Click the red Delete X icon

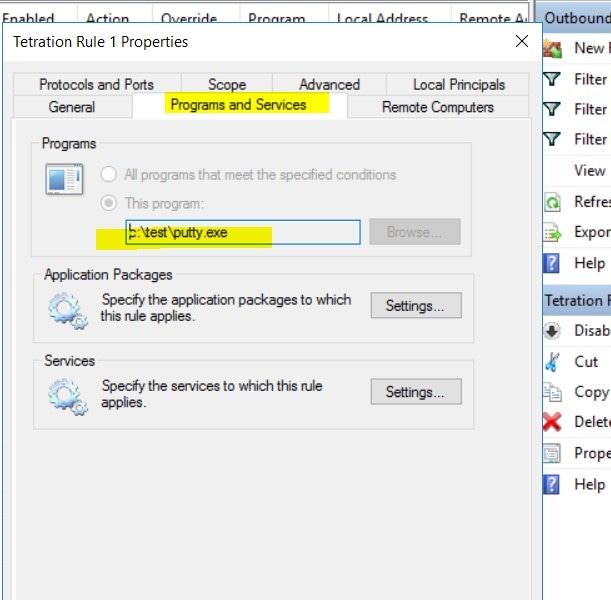point(552,422)
